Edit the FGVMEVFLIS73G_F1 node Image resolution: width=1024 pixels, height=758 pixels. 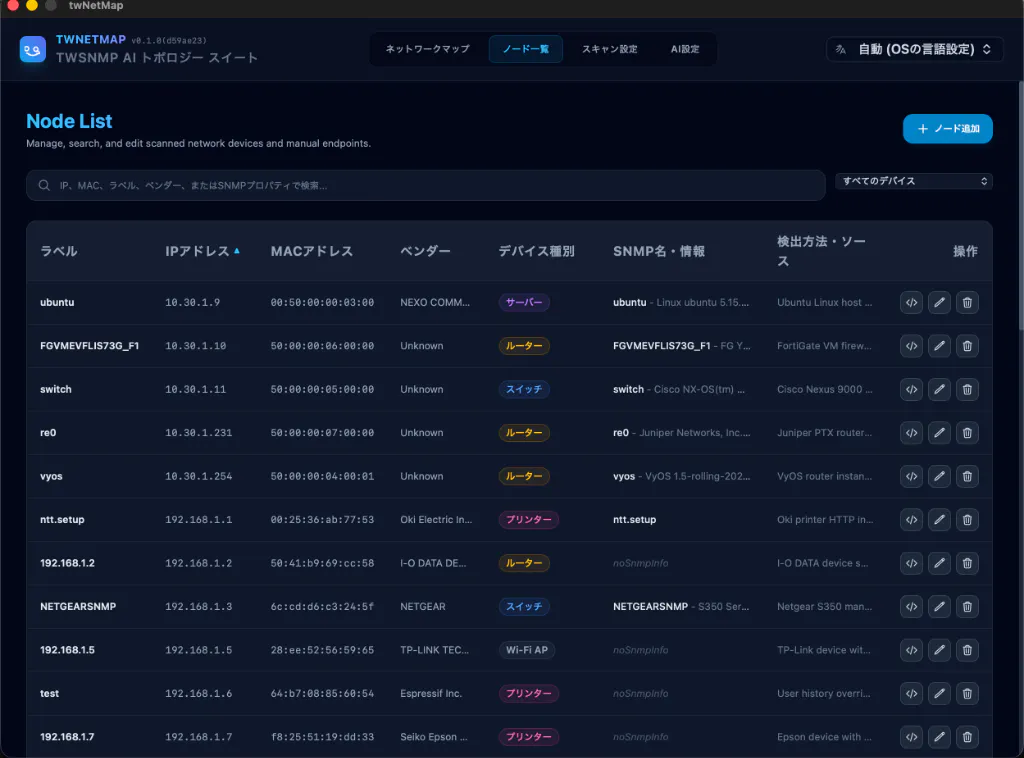pyautogui.click(x=939, y=346)
